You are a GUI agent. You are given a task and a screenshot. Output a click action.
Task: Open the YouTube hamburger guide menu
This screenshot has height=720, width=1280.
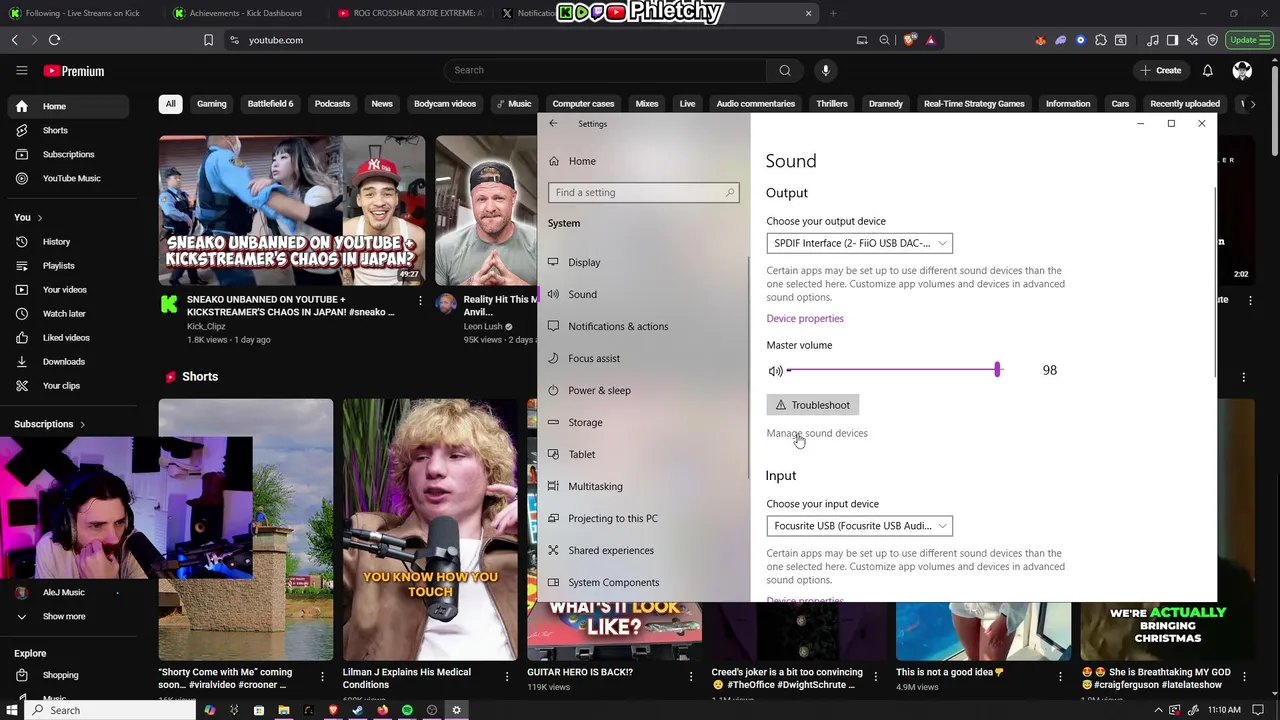(x=21, y=71)
